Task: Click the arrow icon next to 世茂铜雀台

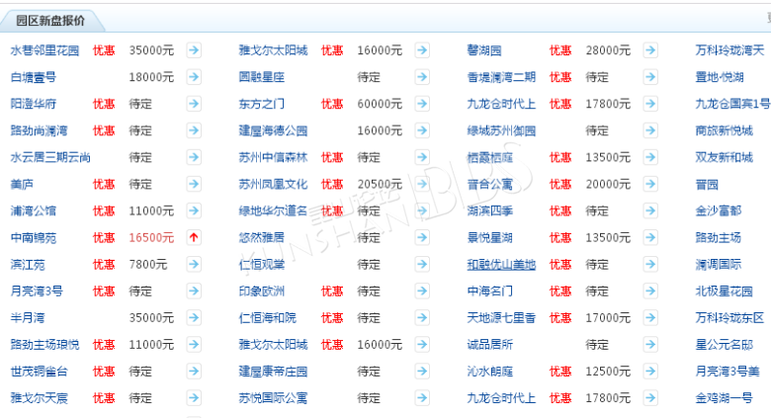Action: pyautogui.click(x=194, y=372)
